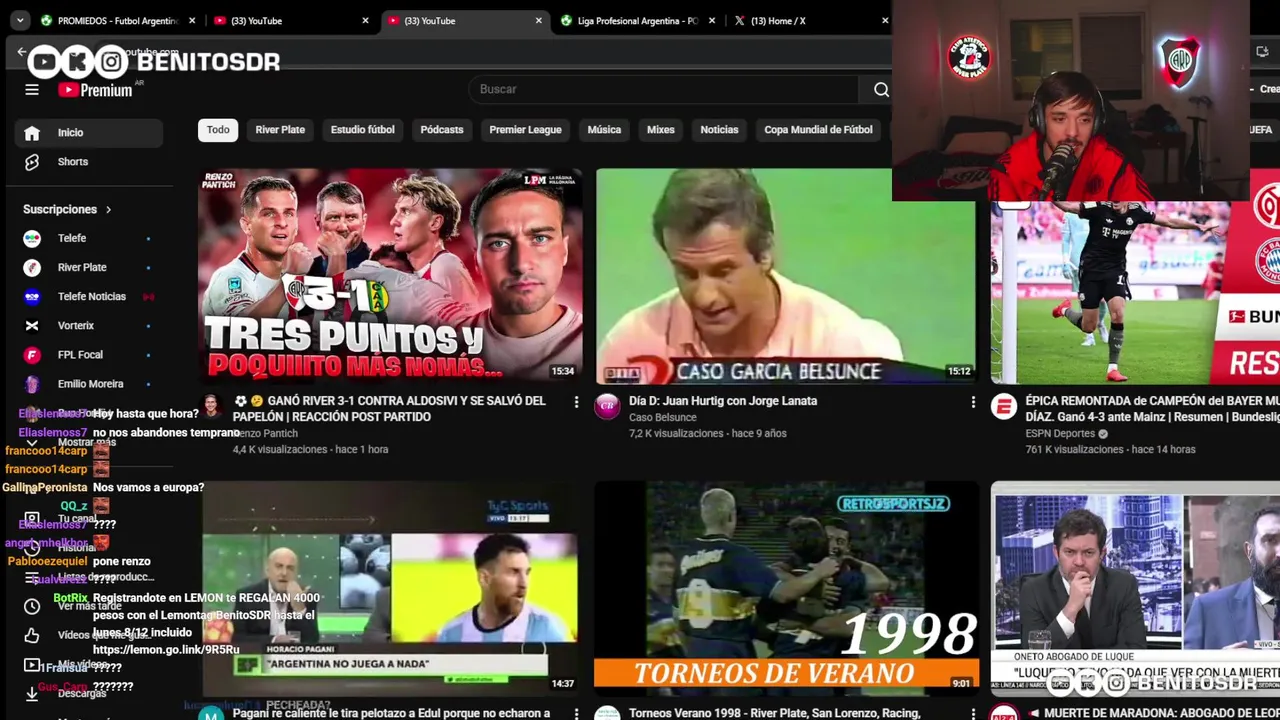Screen dimensions: 1280x720
Task: Open Torneos Verano 1998 video title
Action: 775,713
